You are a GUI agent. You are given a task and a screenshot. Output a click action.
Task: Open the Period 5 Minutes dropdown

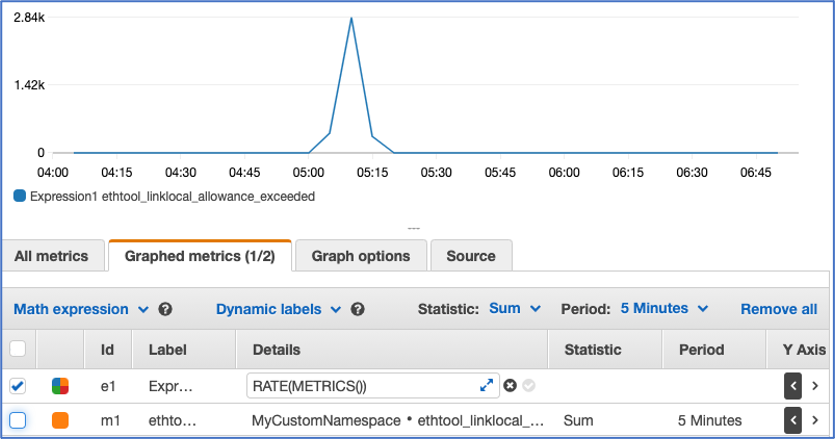(664, 308)
